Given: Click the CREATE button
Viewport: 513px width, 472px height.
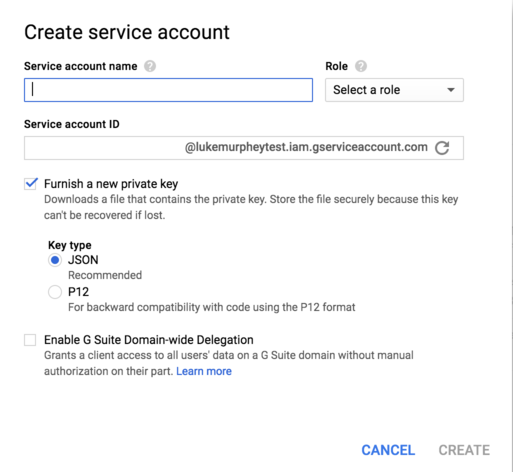Looking at the screenshot, I should click(464, 450).
